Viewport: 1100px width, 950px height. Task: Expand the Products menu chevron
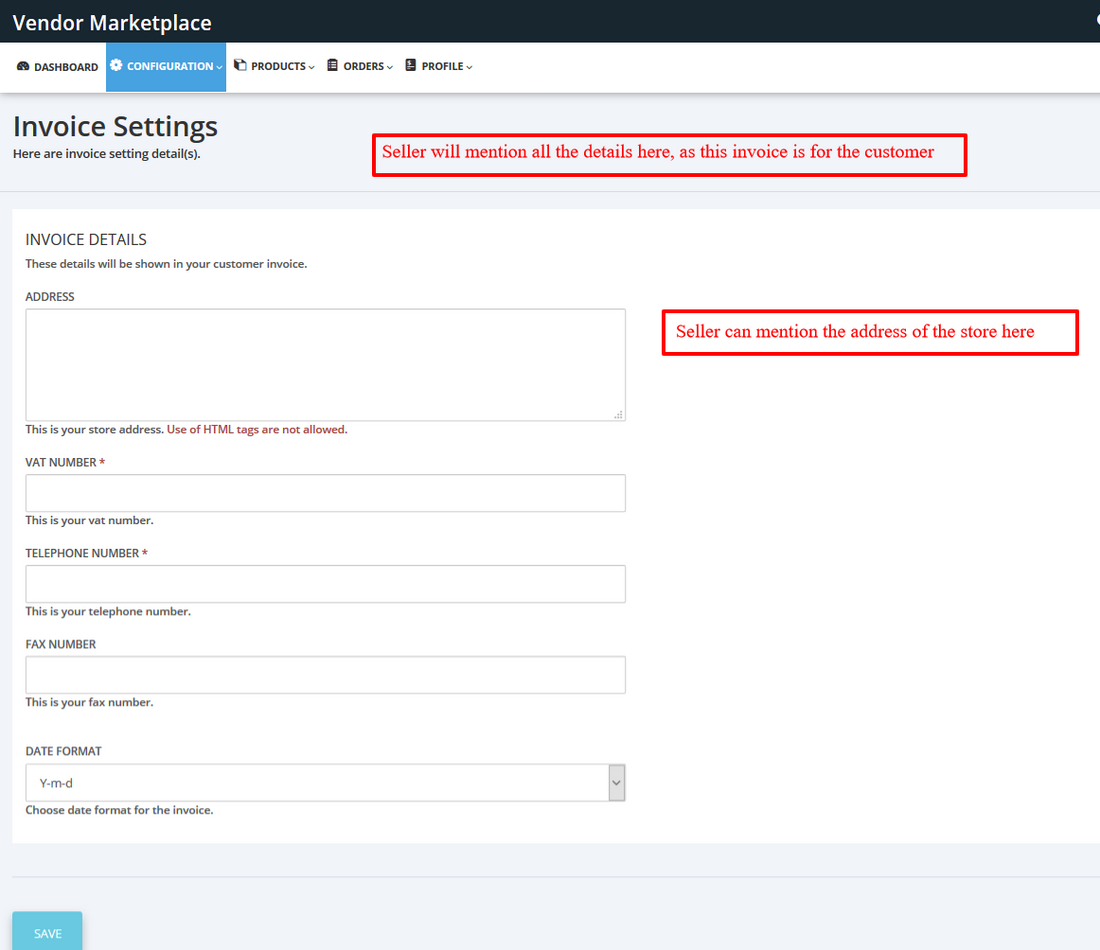[x=312, y=68]
